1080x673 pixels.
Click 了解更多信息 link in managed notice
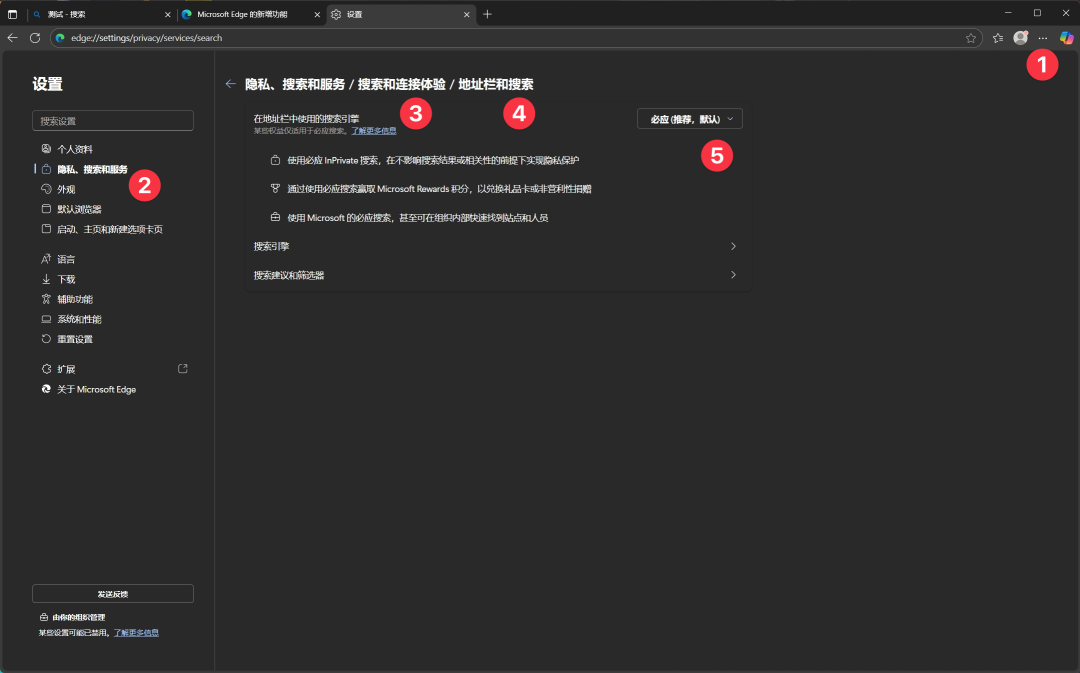pyautogui.click(x=136, y=632)
